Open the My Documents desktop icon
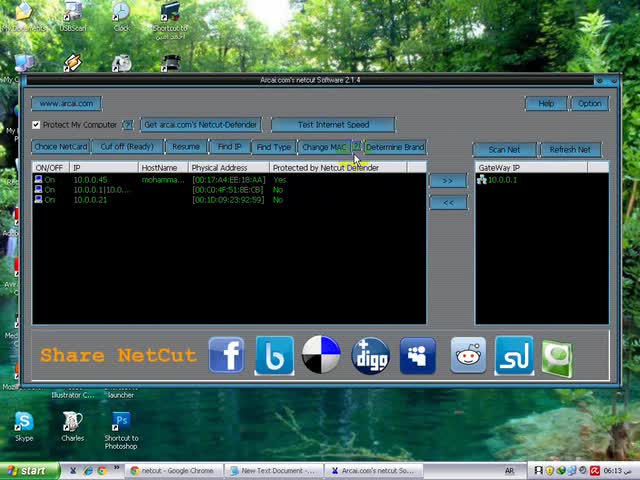The image size is (640, 480). pyautogui.click(x=24, y=16)
